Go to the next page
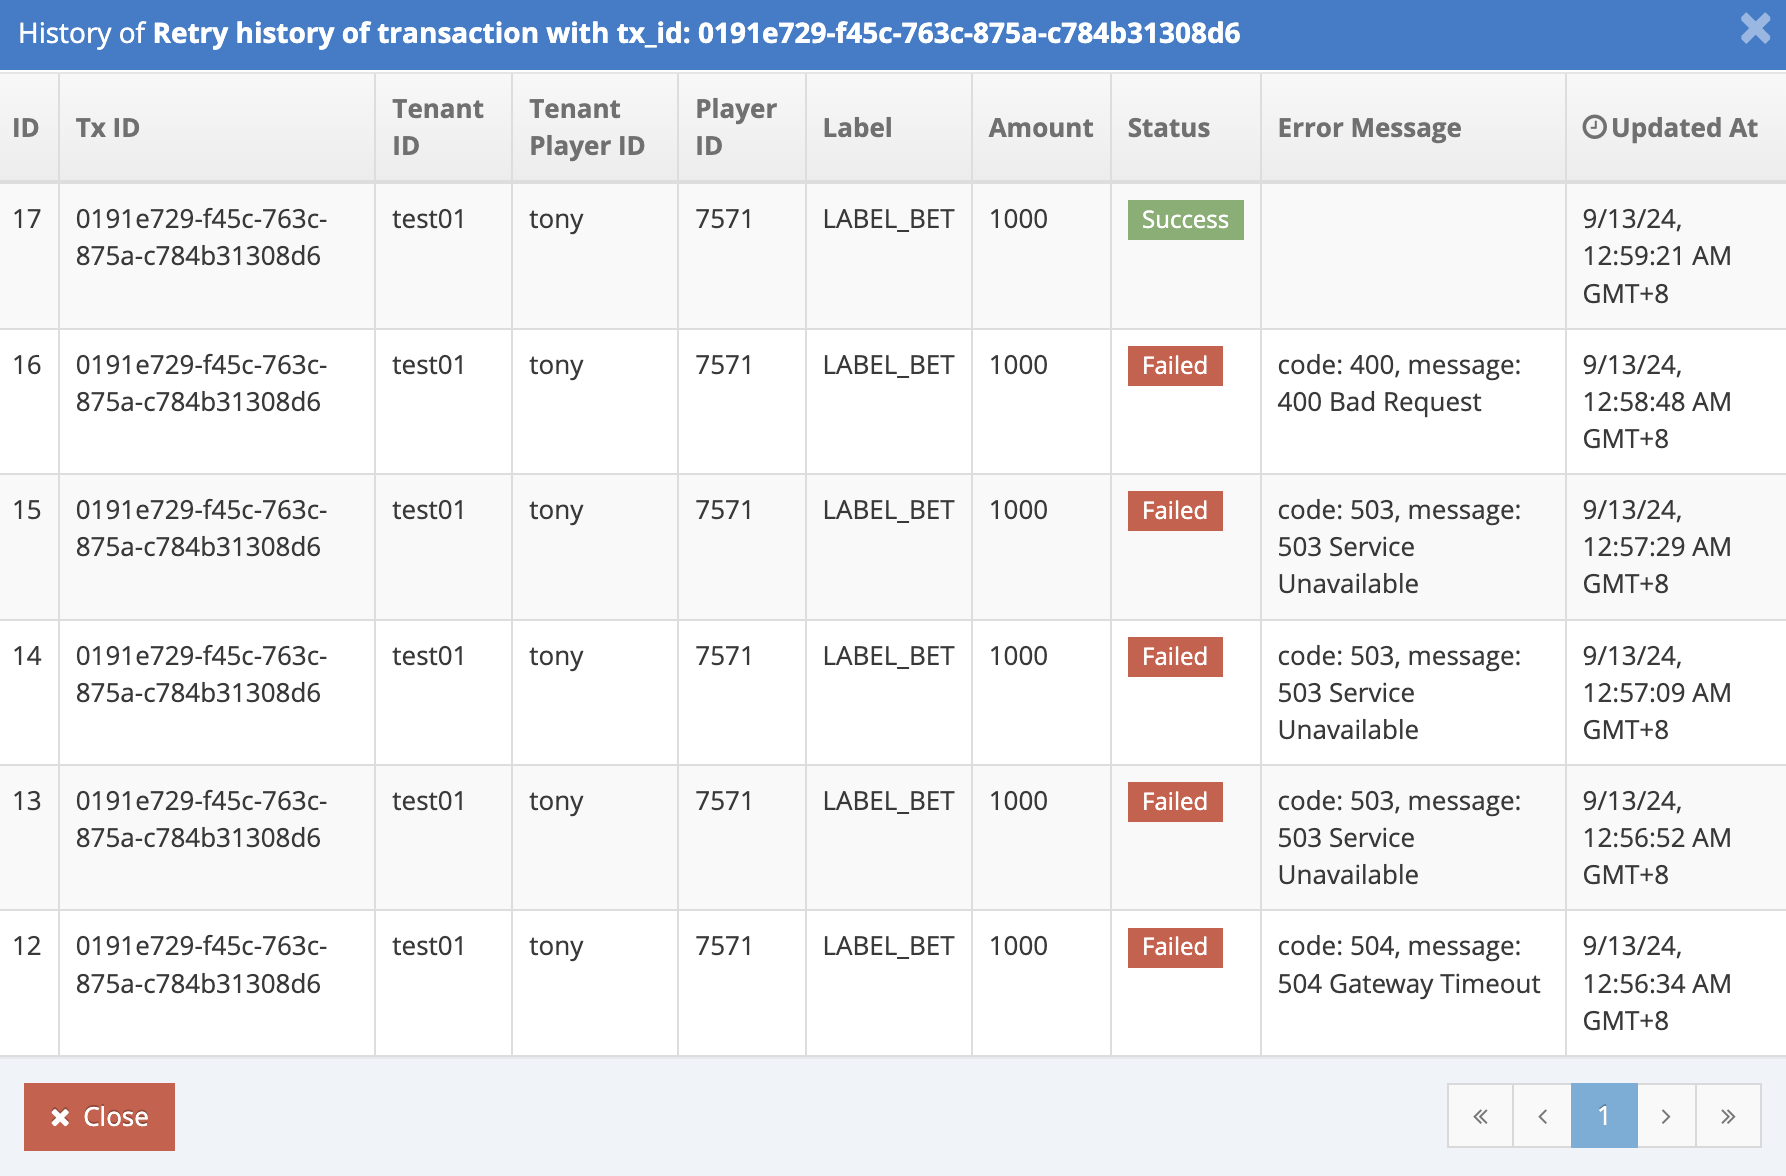Screen dimensions: 1786x1176 1665,1116
